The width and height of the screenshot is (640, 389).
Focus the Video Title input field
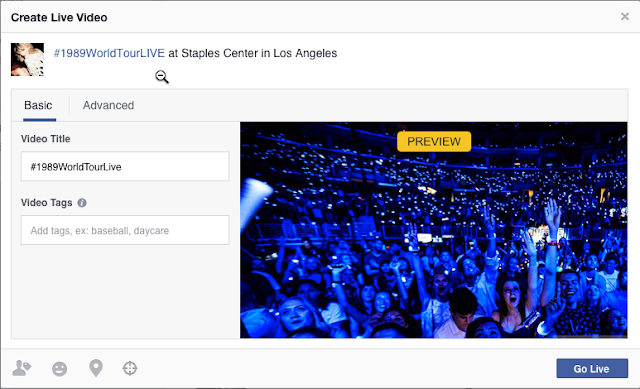(x=125, y=167)
